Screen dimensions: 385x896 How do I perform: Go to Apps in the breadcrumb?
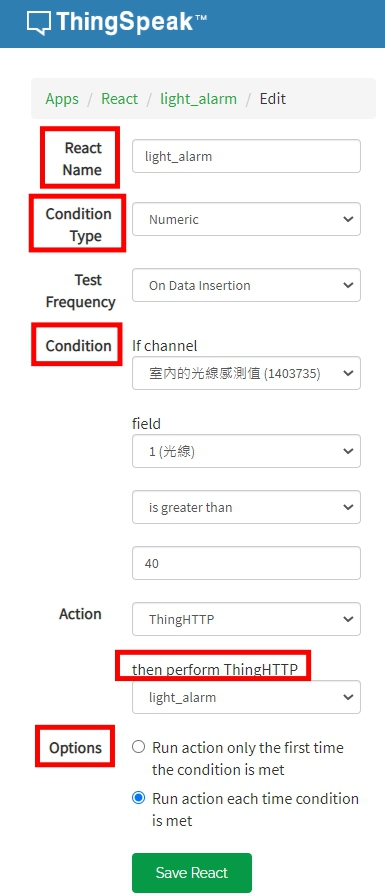[62, 99]
